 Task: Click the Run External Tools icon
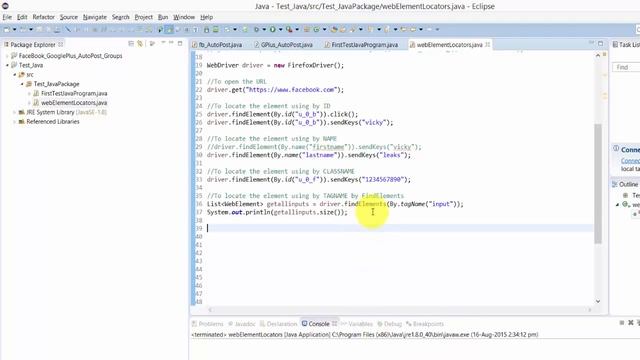click(x=289, y=29)
